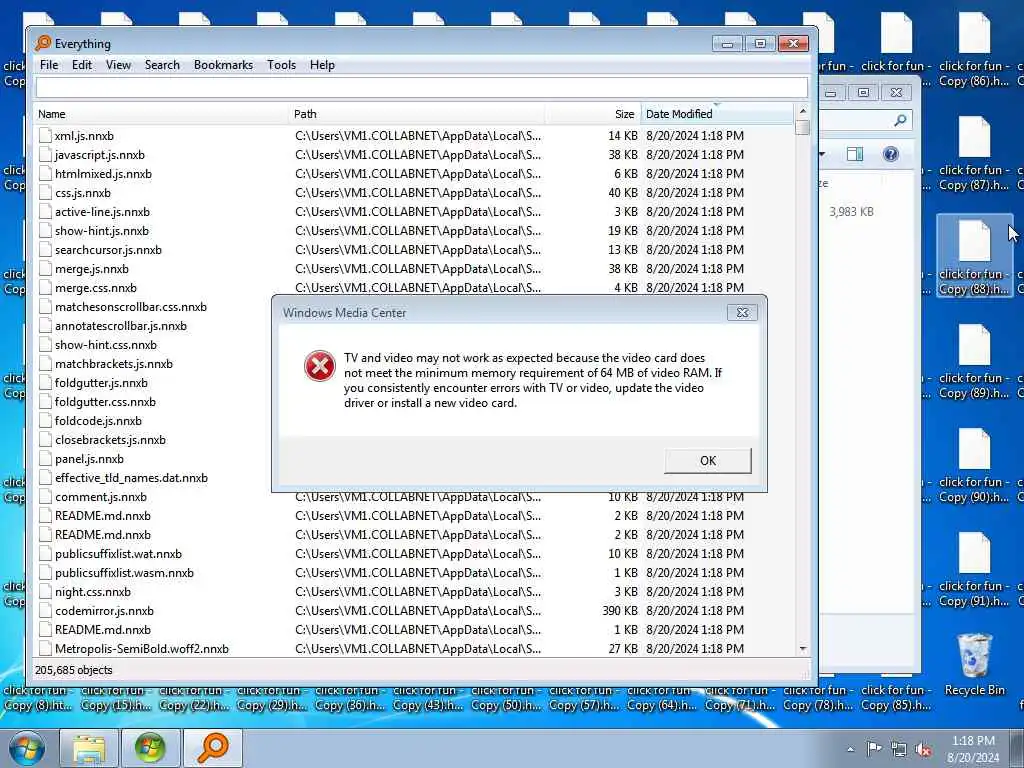Open network tray icon

899,749
